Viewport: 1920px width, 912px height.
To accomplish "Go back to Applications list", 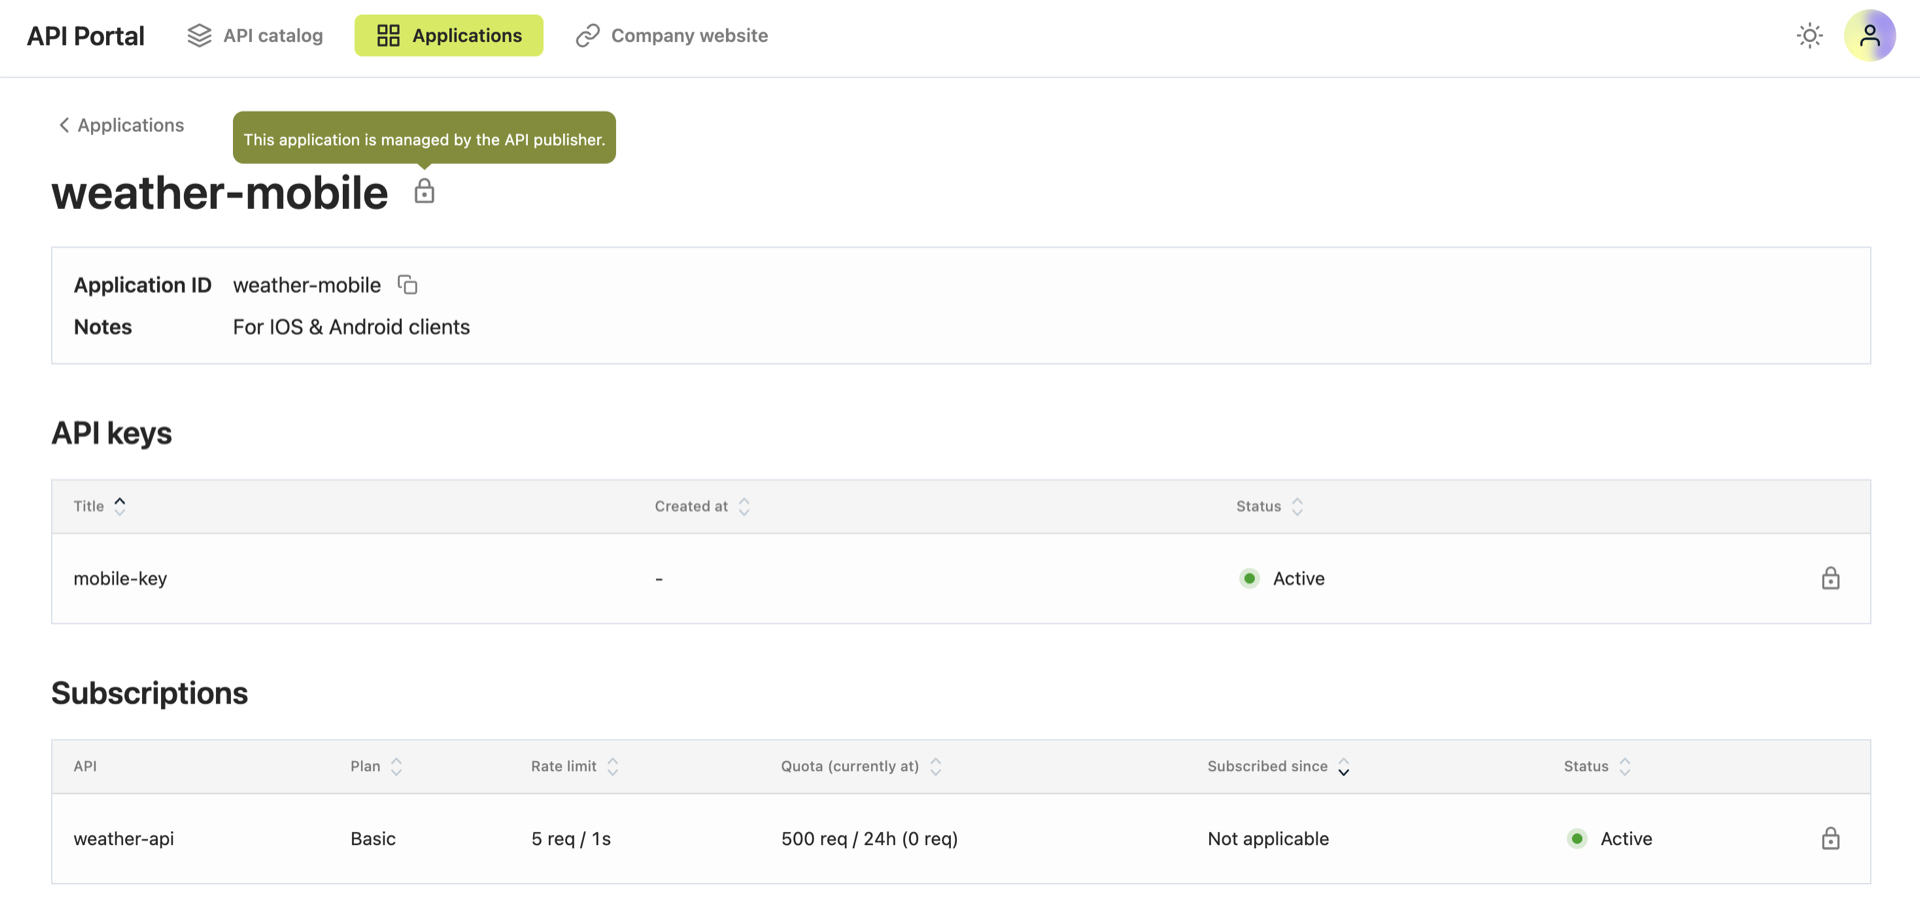I will click(121, 125).
